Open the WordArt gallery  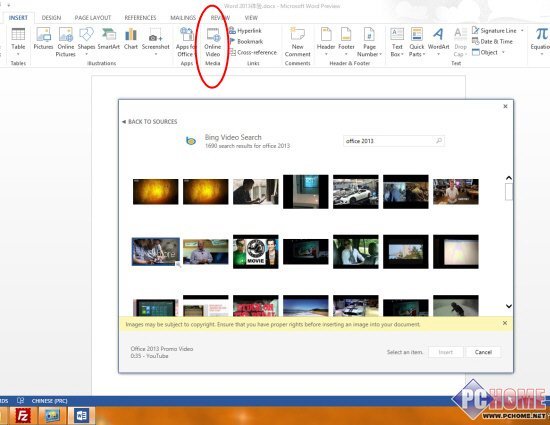(x=438, y=41)
